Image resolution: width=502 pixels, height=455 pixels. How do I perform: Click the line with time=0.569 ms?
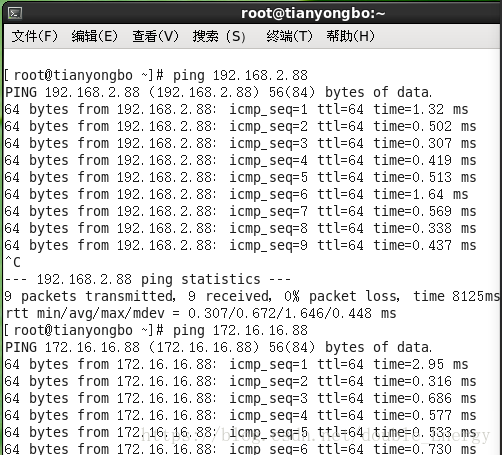click(x=240, y=211)
